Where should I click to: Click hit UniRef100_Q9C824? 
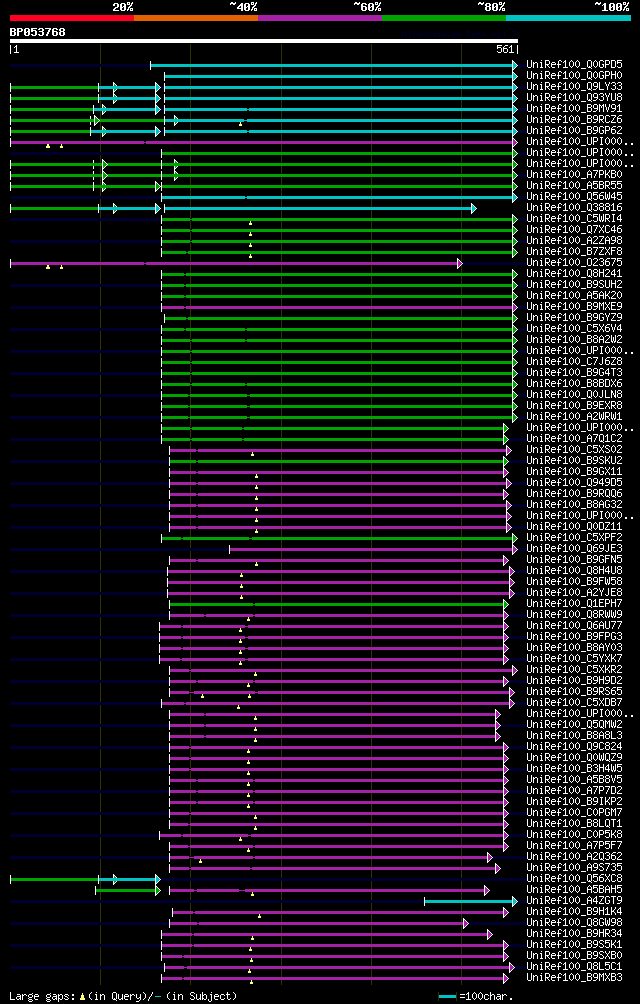(574, 745)
